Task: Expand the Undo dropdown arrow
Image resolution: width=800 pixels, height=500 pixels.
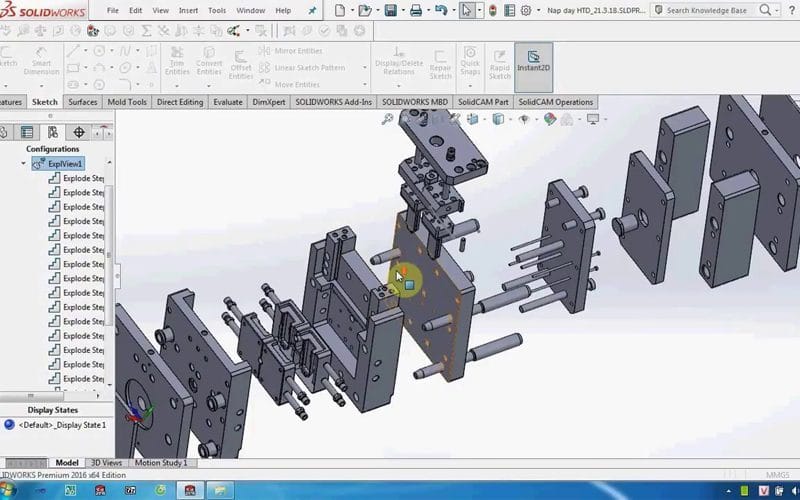Action: coord(453,10)
